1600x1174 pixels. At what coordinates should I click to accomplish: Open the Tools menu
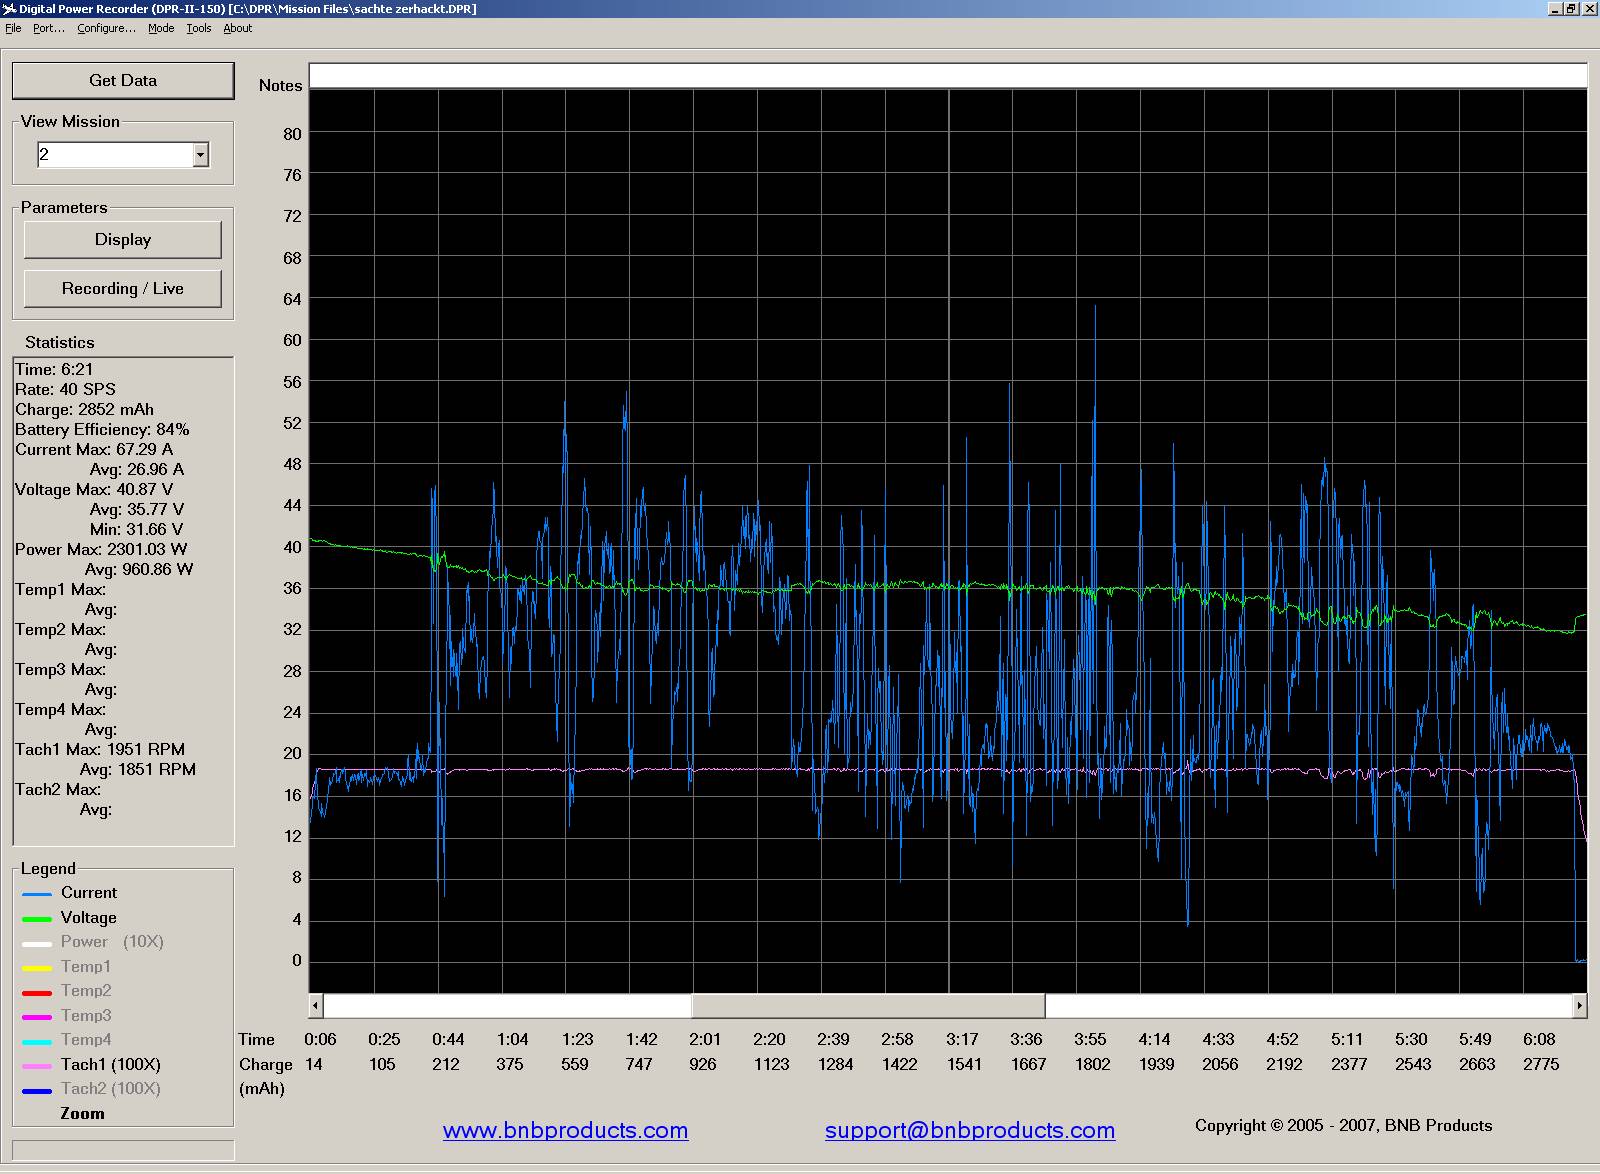(x=199, y=28)
